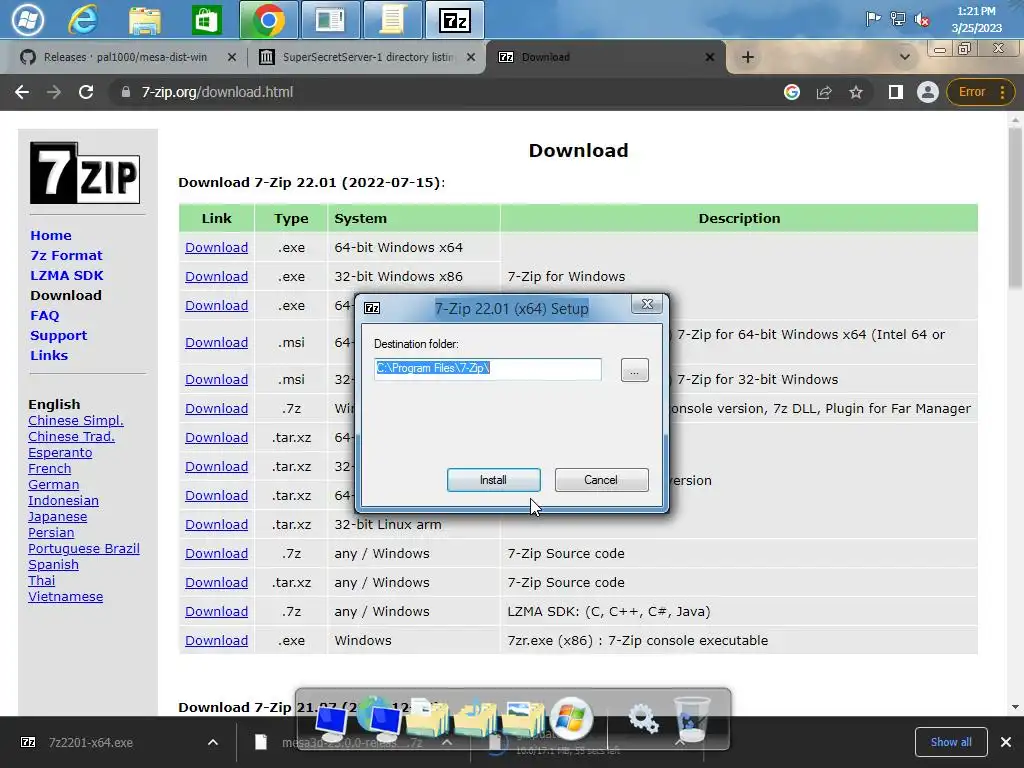Open the Support sidebar link

coord(58,336)
